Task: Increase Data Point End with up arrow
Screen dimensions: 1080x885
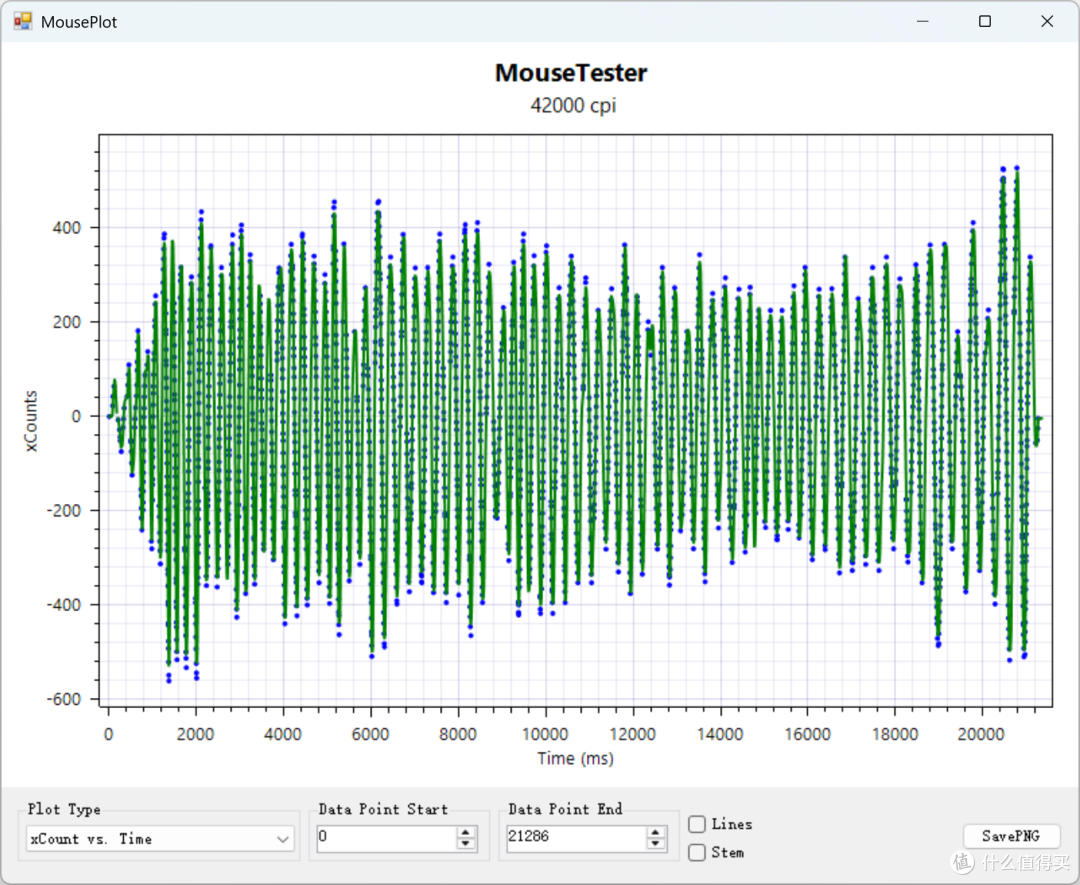Action: pos(656,833)
